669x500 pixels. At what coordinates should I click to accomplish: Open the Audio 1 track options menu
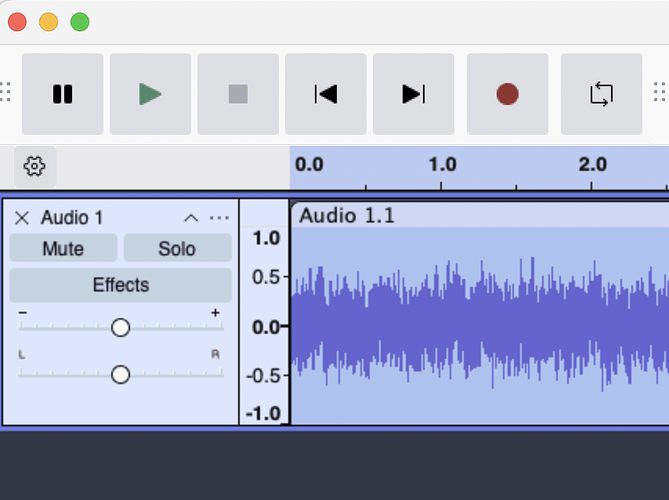(219, 218)
